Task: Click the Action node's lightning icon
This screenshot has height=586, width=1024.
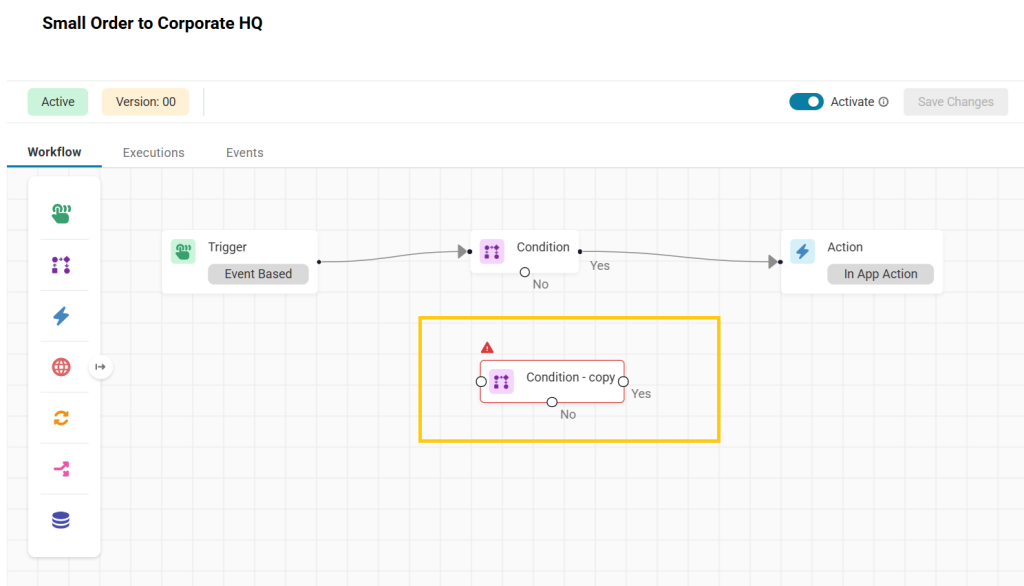Action: click(x=802, y=251)
